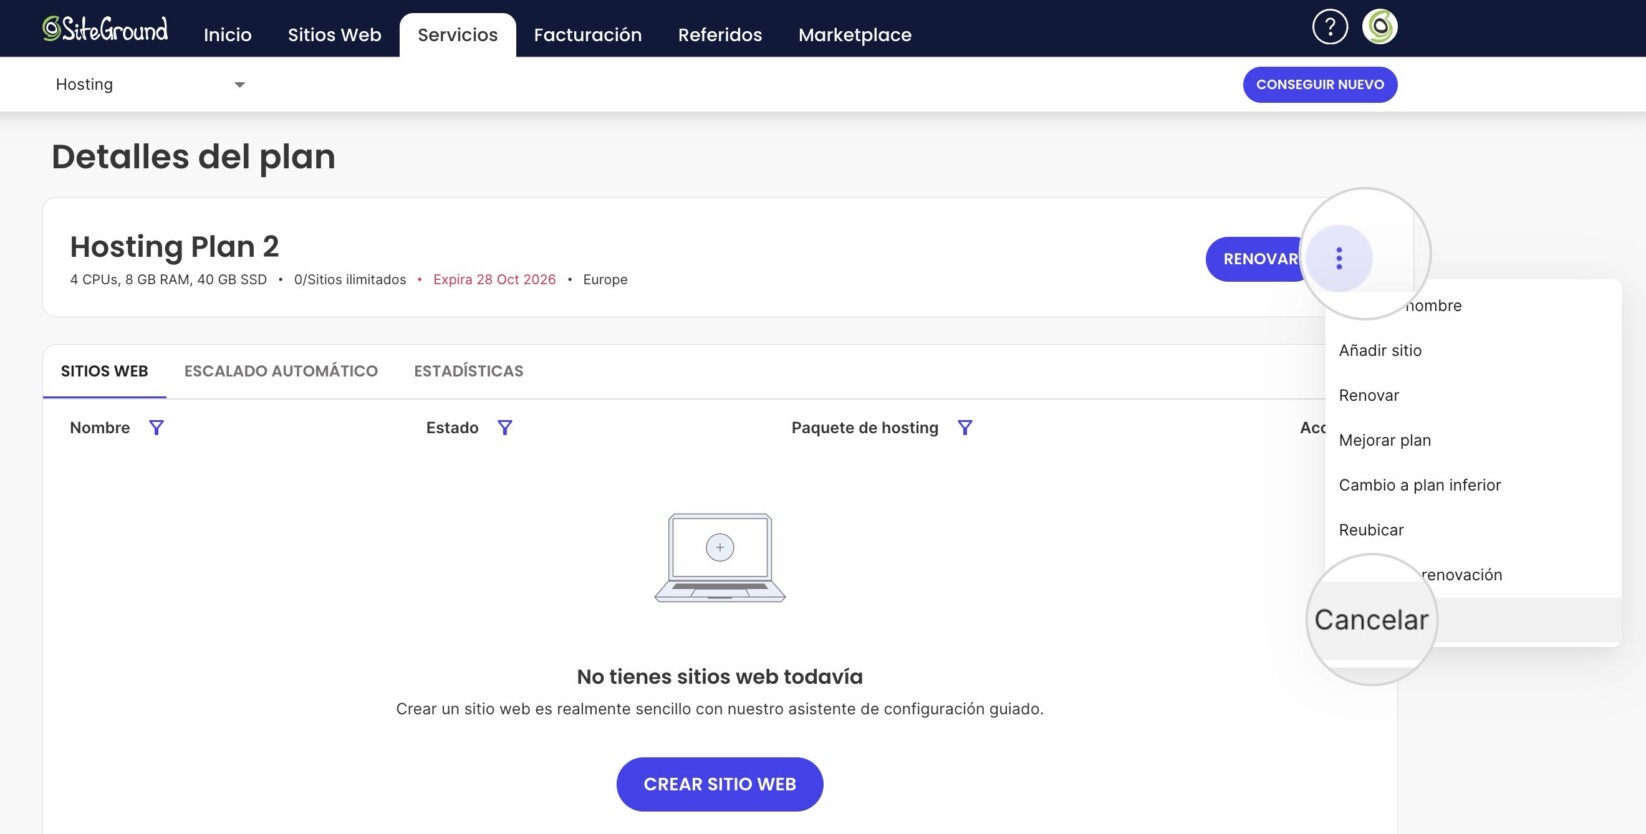The width and height of the screenshot is (1646, 834).
Task: Click the menu entry ending in 'nombre'
Action: pyautogui.click(x=1473, y=305)
